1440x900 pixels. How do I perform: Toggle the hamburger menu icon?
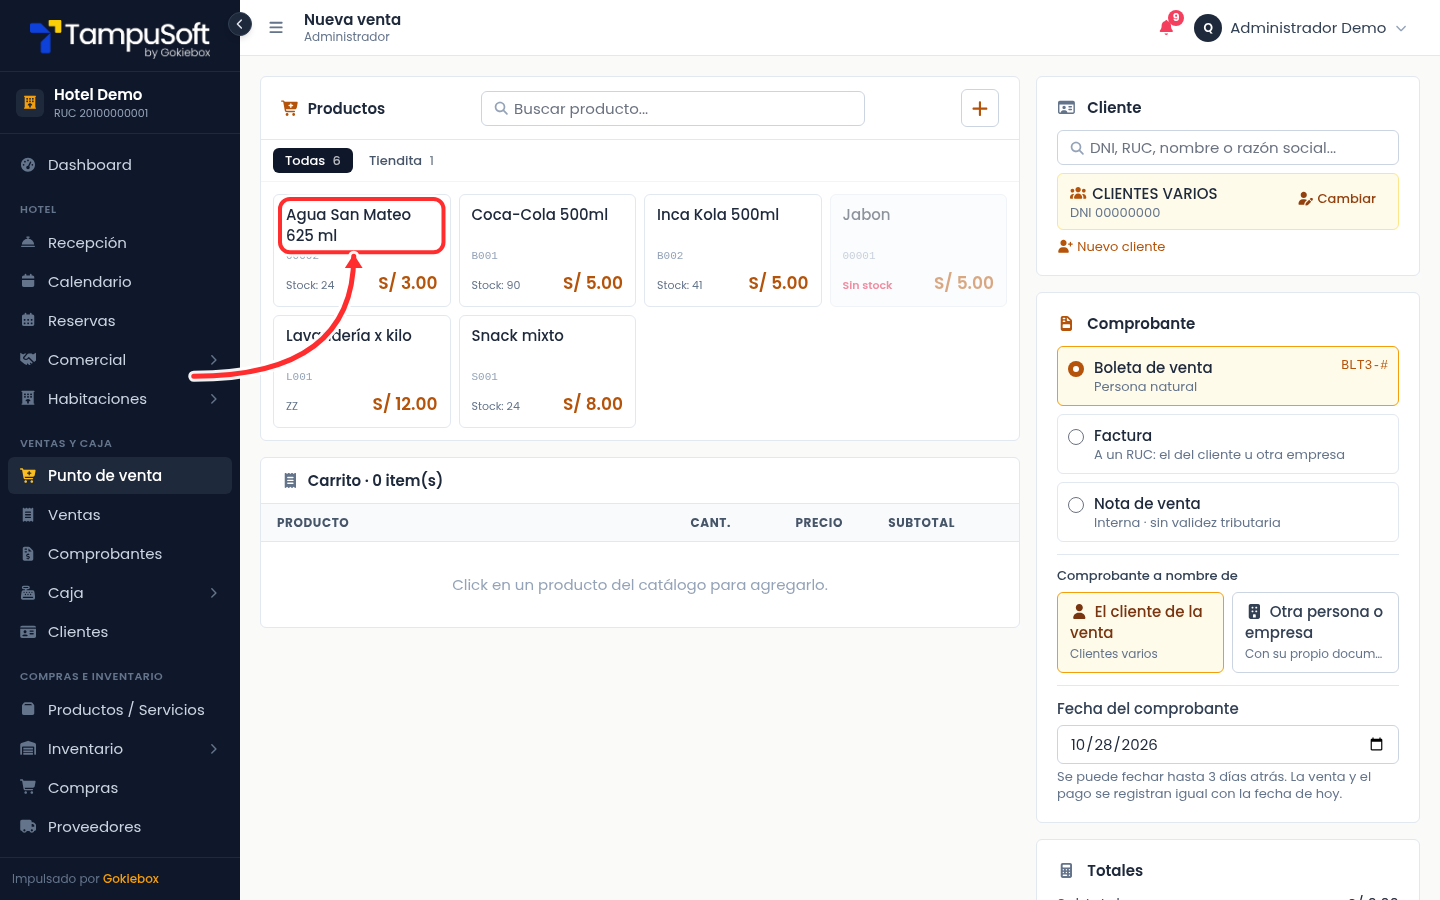[x=276, y=28]
